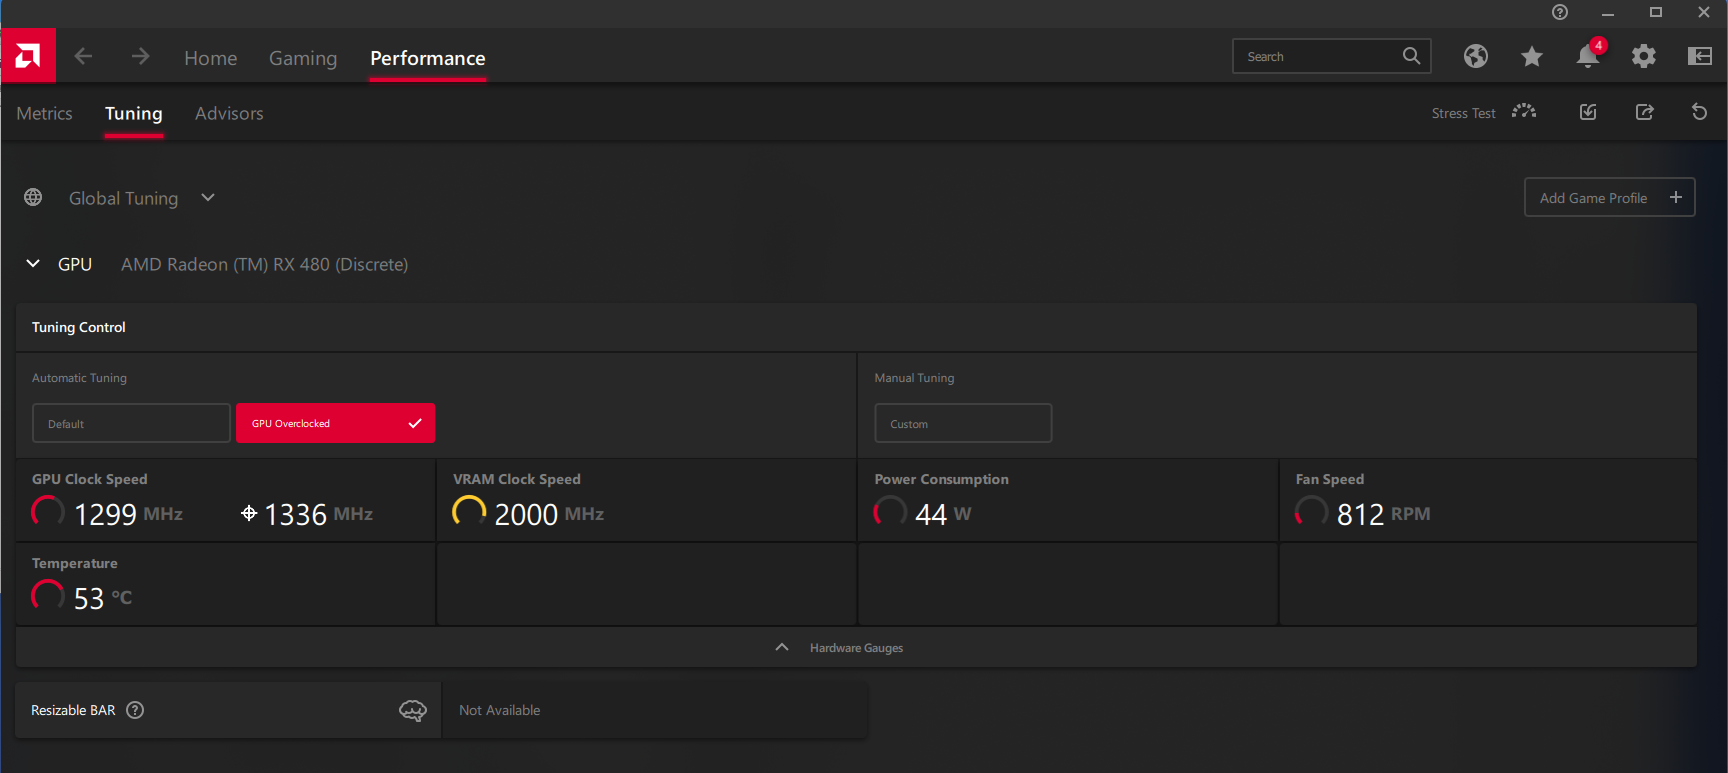This screenshot has width=1728, height=773.
Task: Click the Resizable BAR help icon
Action: [x=135, y=710]
